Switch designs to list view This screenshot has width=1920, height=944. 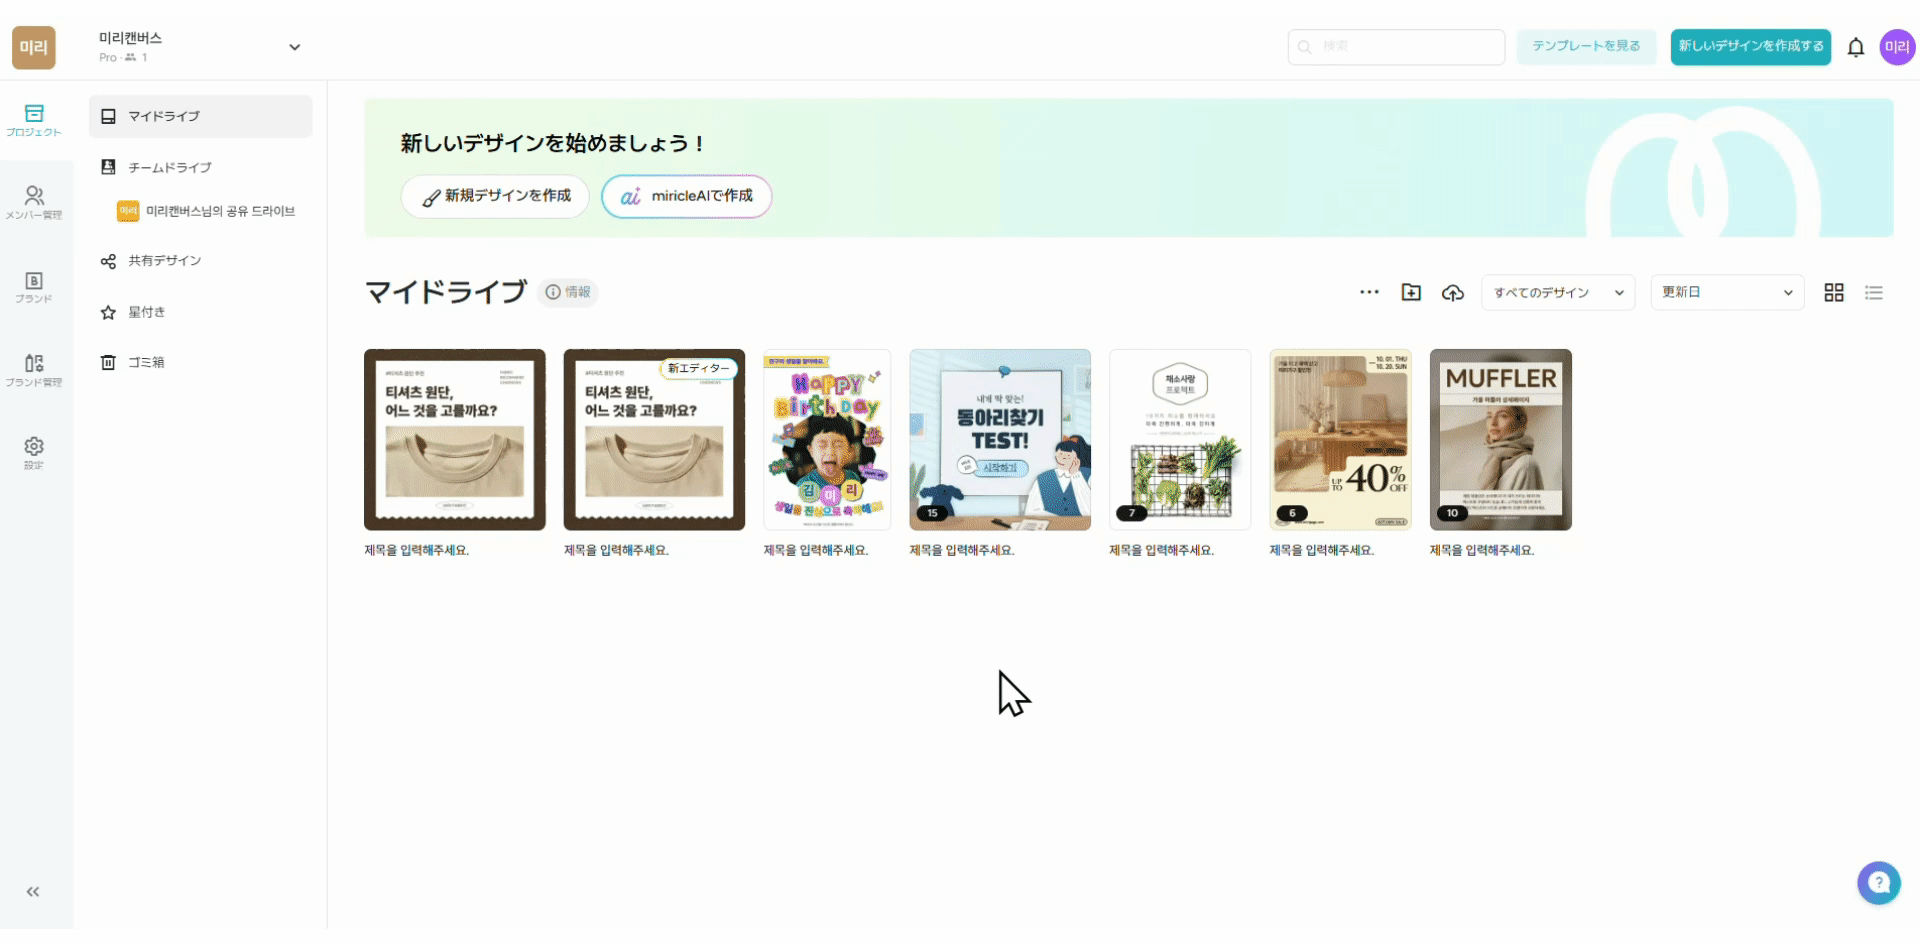tap(1875, 292)
